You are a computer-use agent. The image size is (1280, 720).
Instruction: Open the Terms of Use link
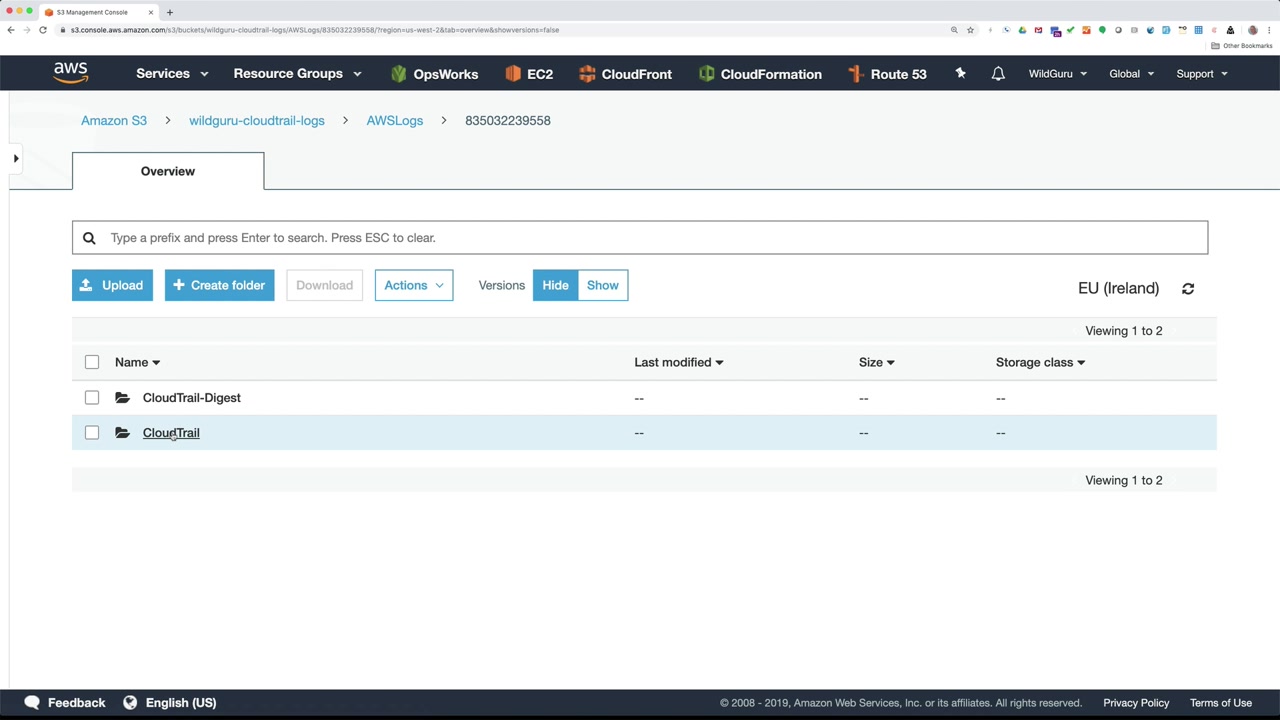[1221, 703]
